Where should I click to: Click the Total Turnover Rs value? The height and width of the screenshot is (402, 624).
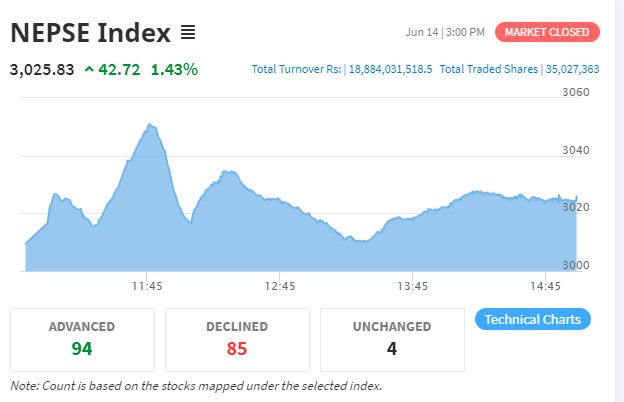coord(389,70)
